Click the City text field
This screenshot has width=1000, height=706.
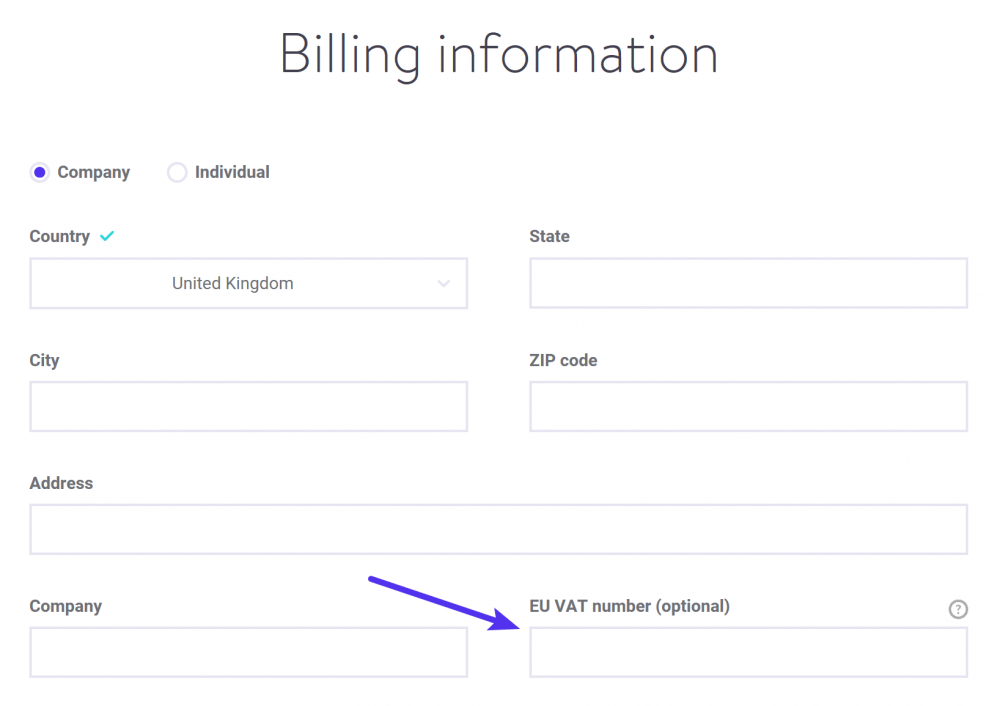248,407
